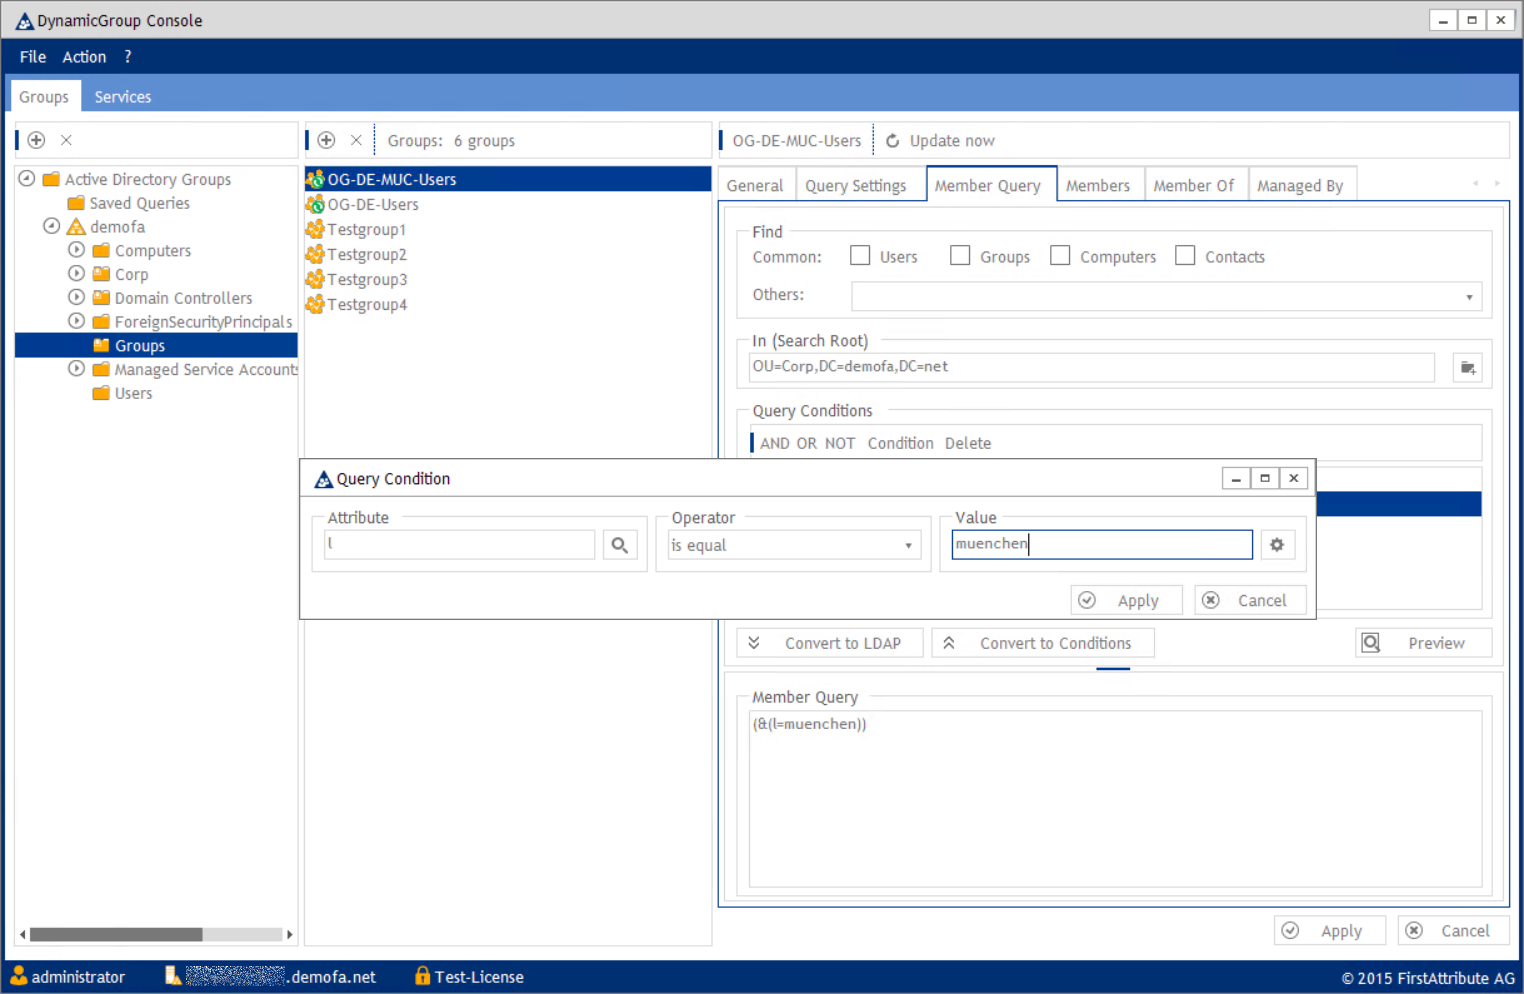Image resolution: width=1524 pixels, height=994 pixels.
Task: Click the demofa domain warning icon
Action: (76, 227)
